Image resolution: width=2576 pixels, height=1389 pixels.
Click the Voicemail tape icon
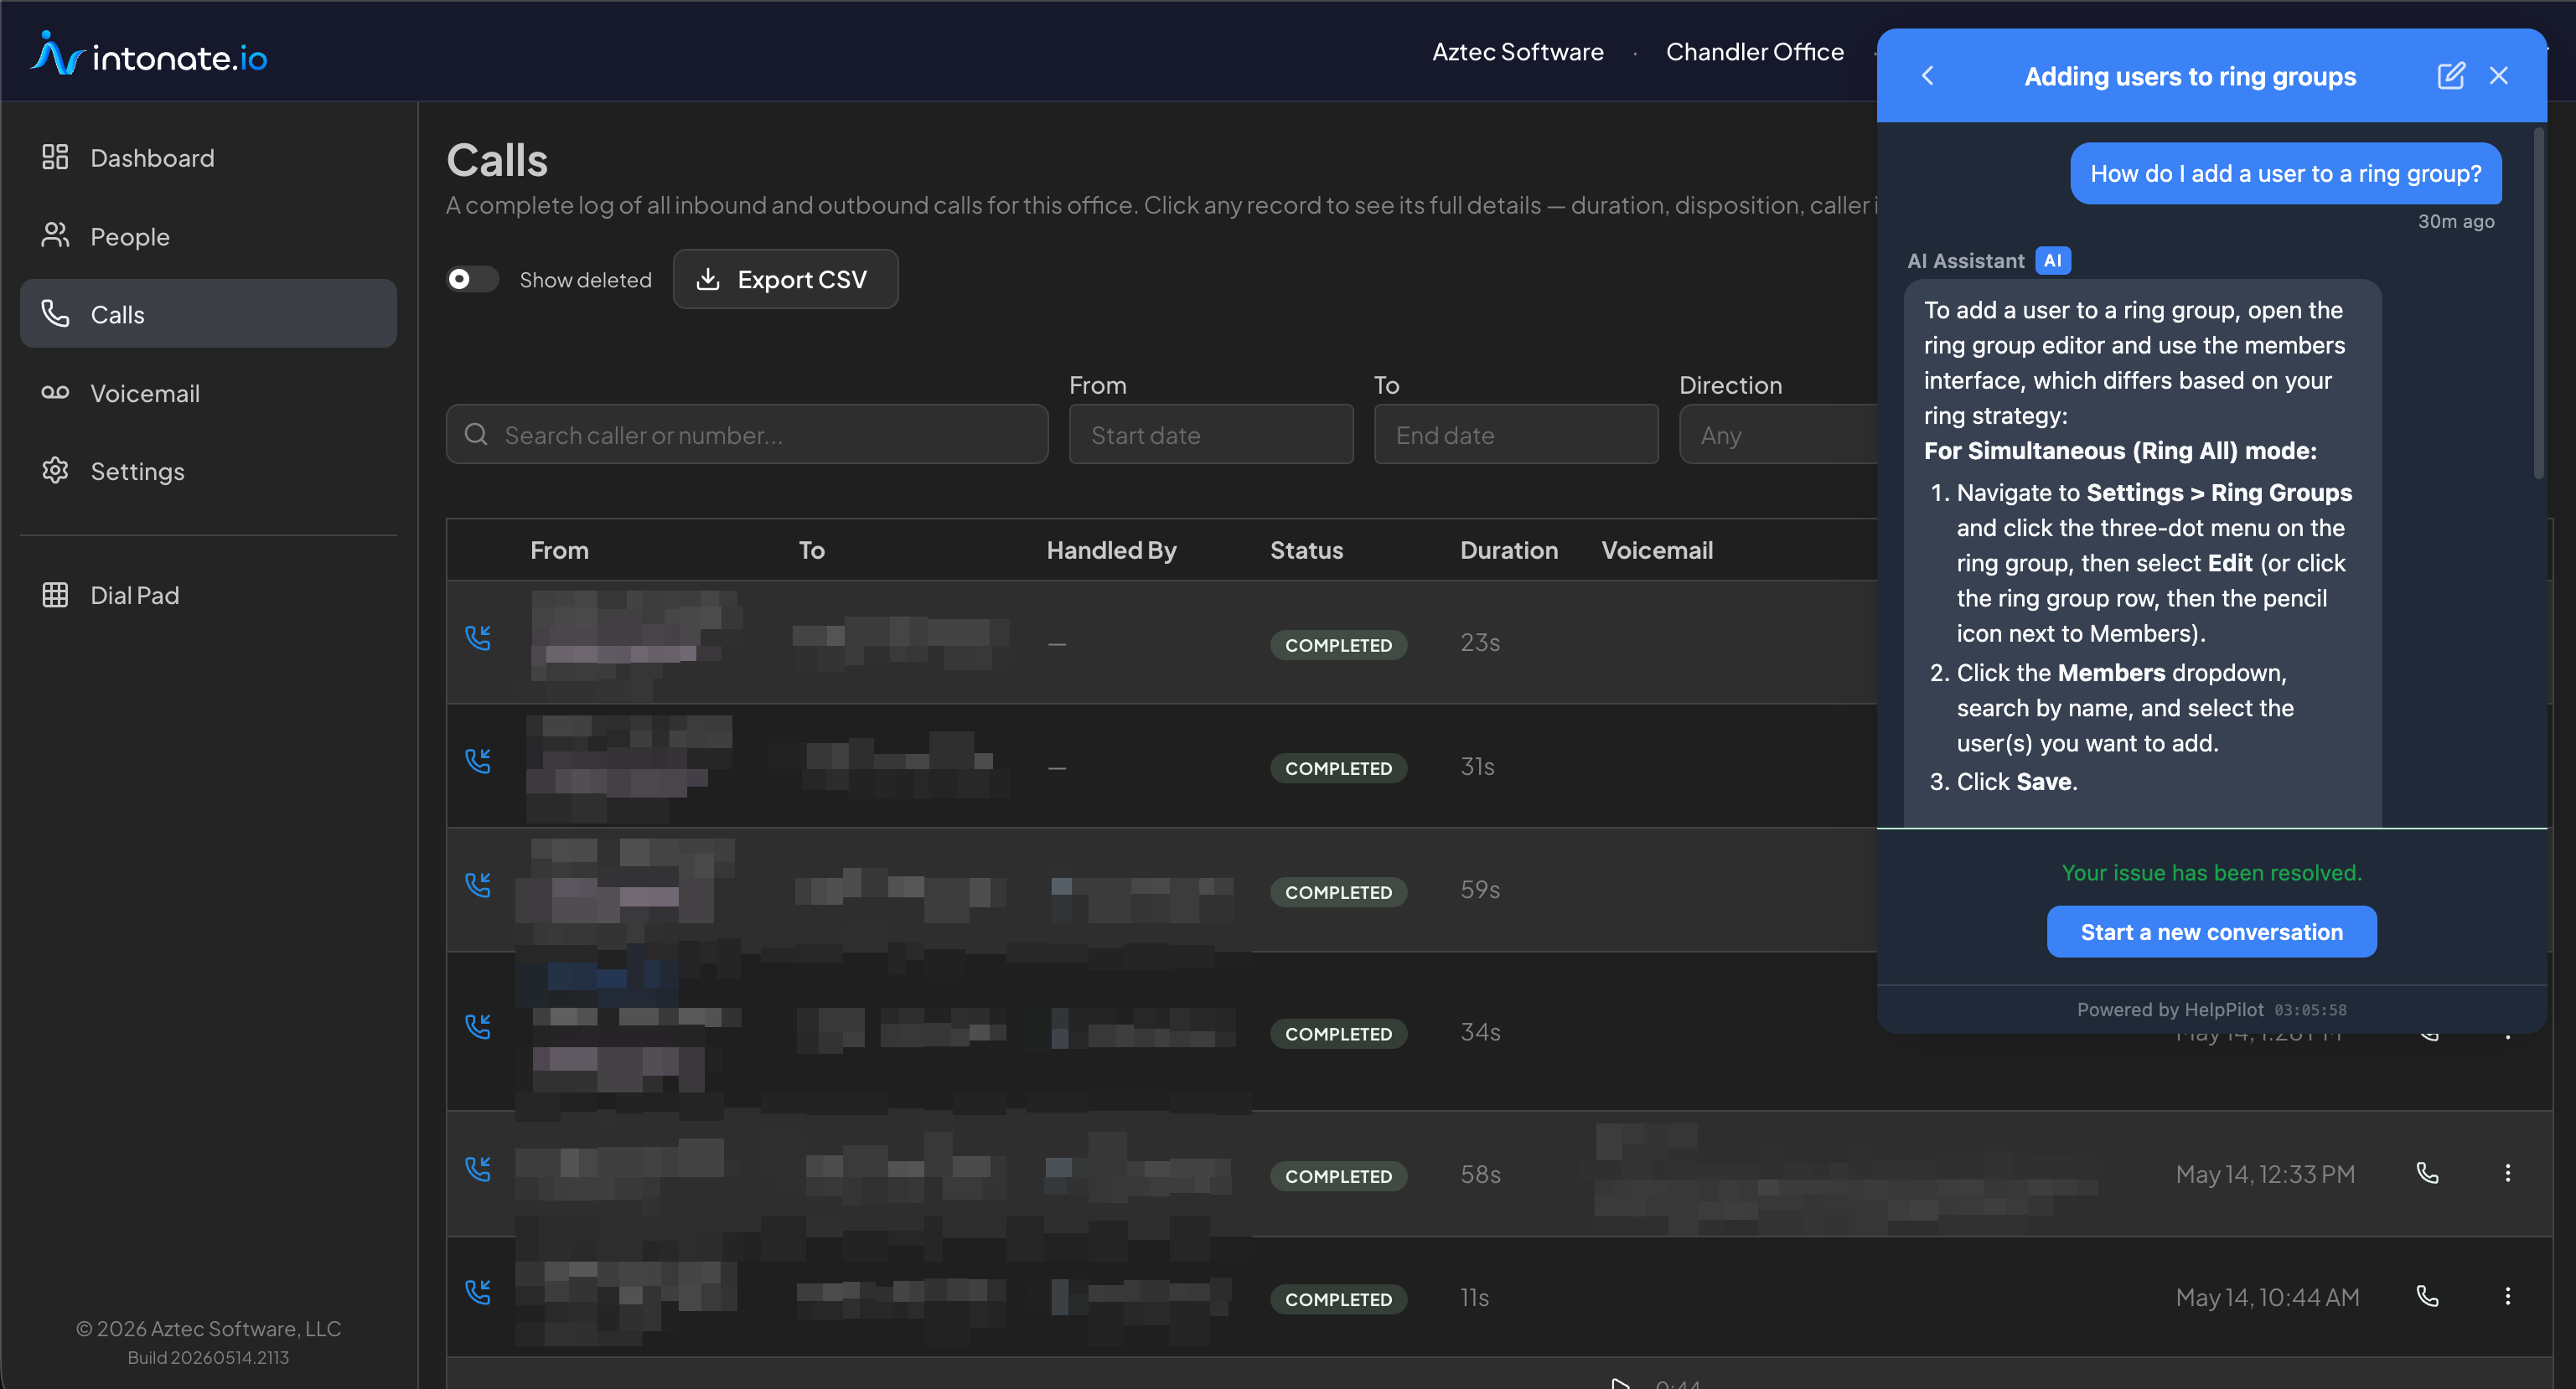tap(55, 392)
